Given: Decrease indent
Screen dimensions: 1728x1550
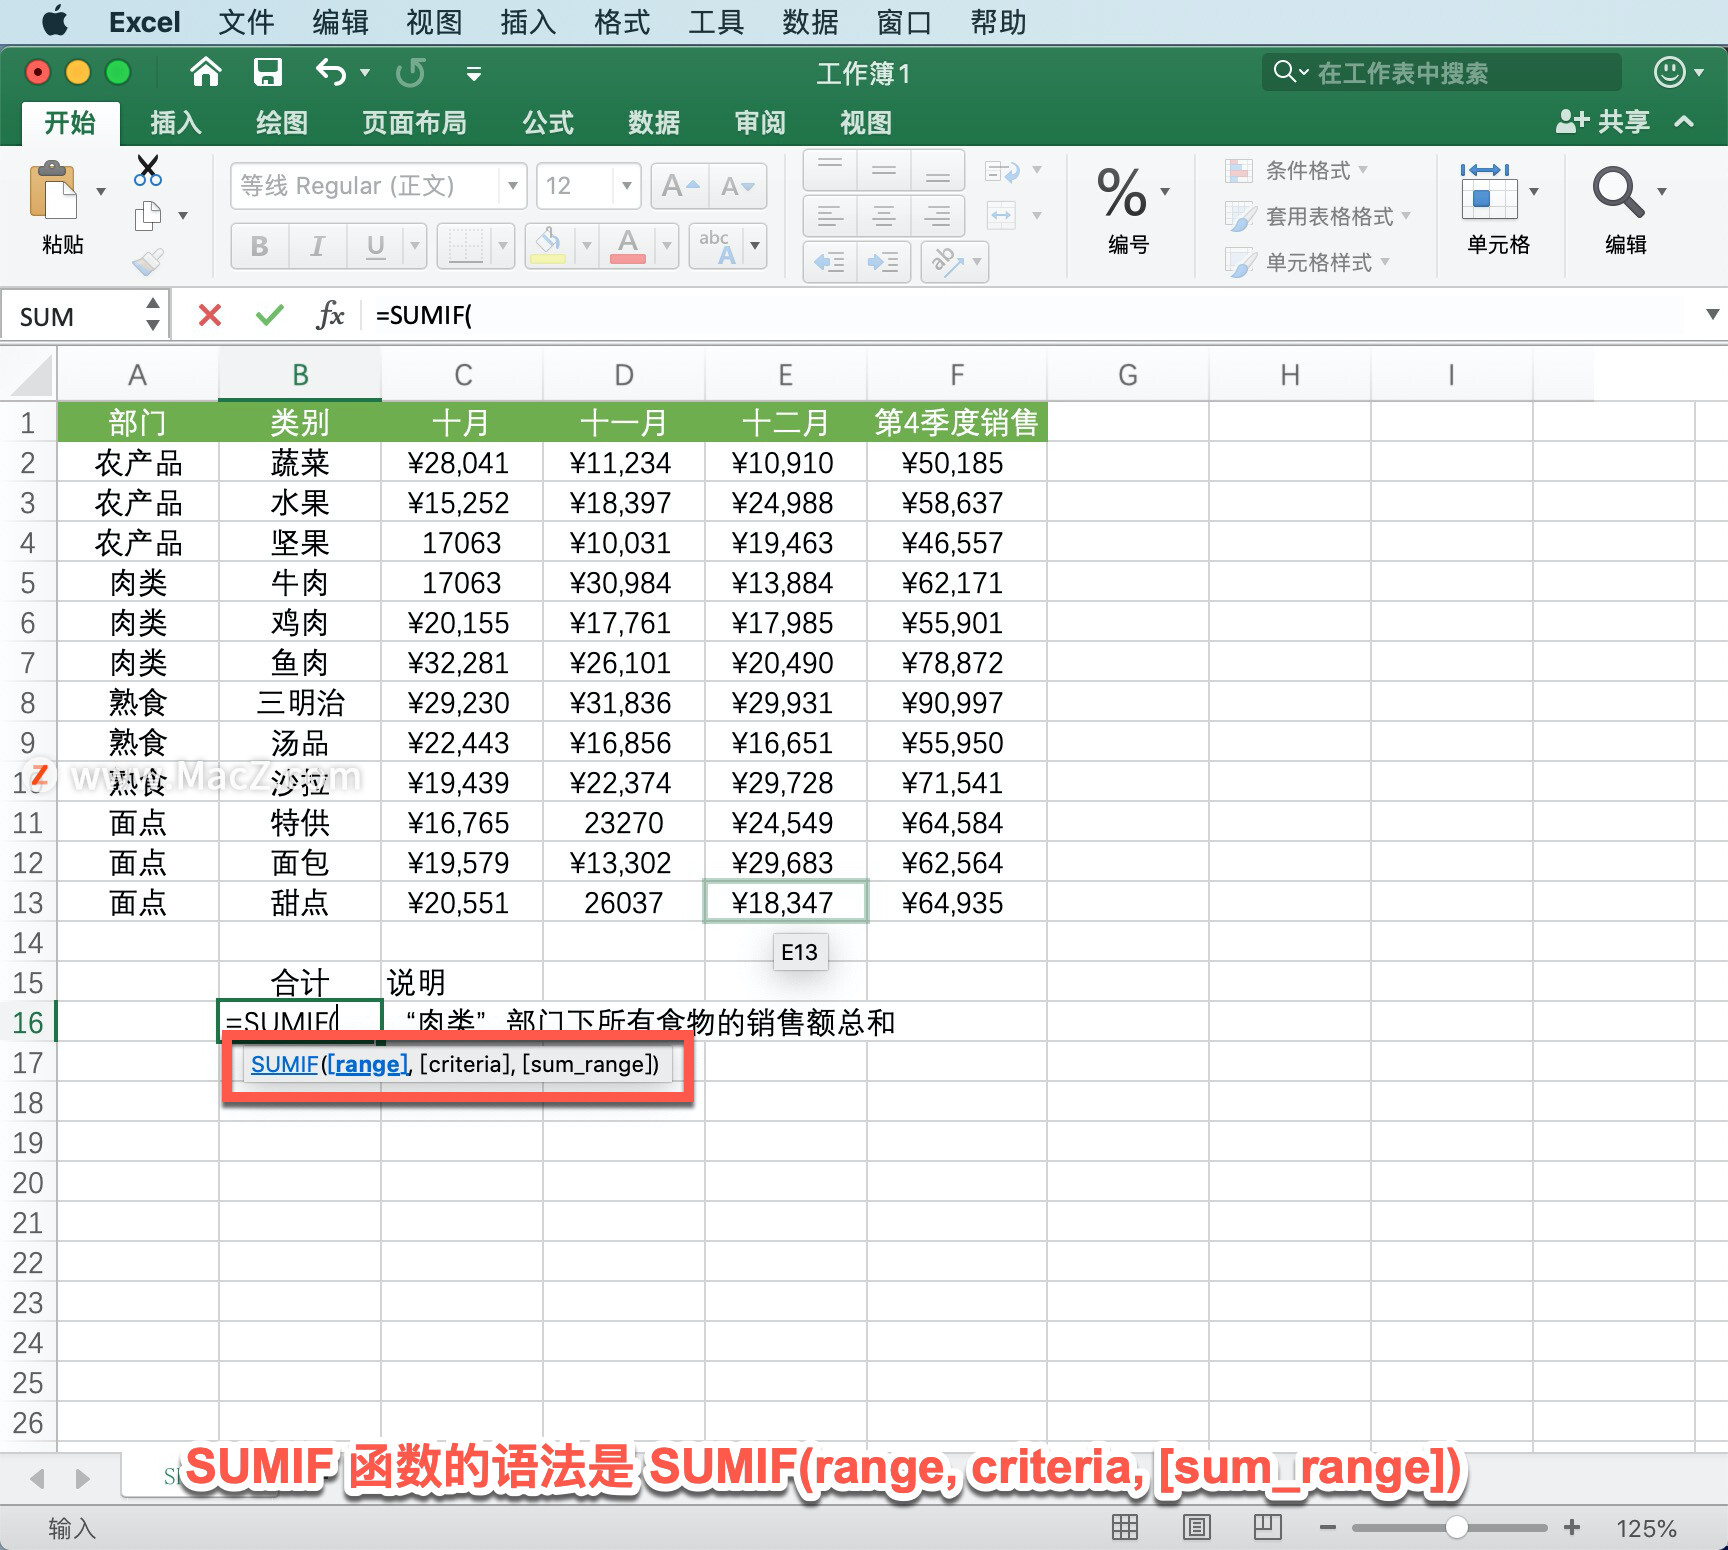Looking at the screenshot, I should click(x=830, y=262).
